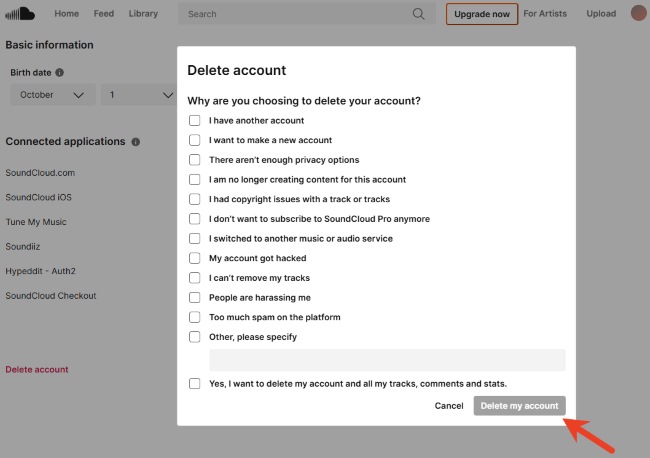Click the 'Delete account' dialog title
This screenshot has width=650, height=458.
237,70
